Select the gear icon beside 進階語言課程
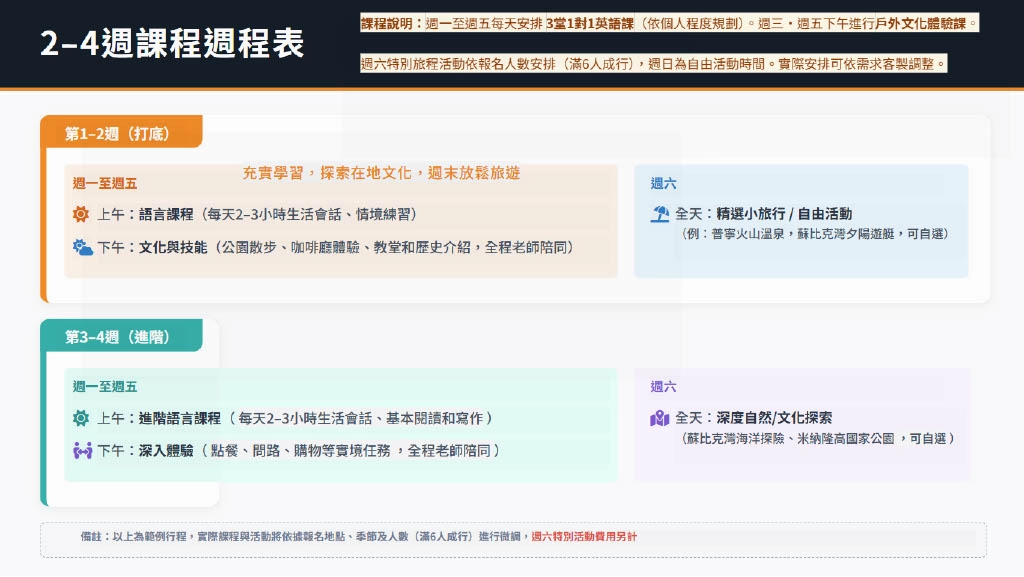1024x577 pixels. pyautogui.click(x=80, y=418)
